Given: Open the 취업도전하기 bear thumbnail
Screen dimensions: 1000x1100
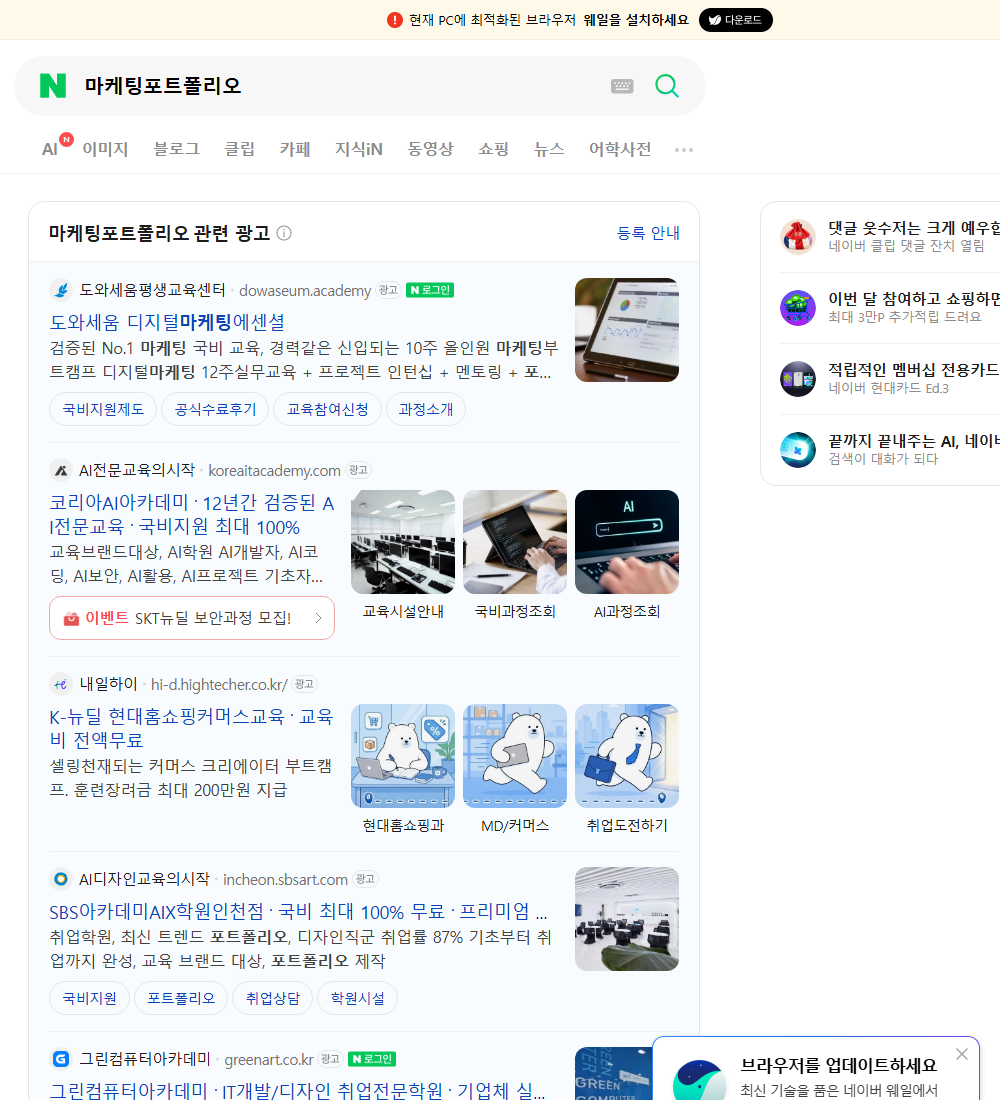Looking at the screenshot, I should point(627,756).
